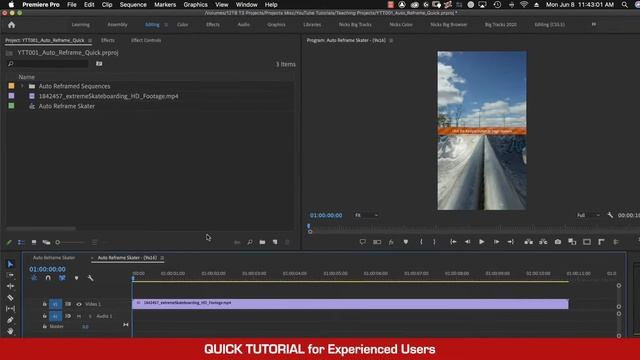Viewport: 640px width, 360px height.
Task: Open the Markers menu
Action: pyautogui.click(x=165, y=4)
